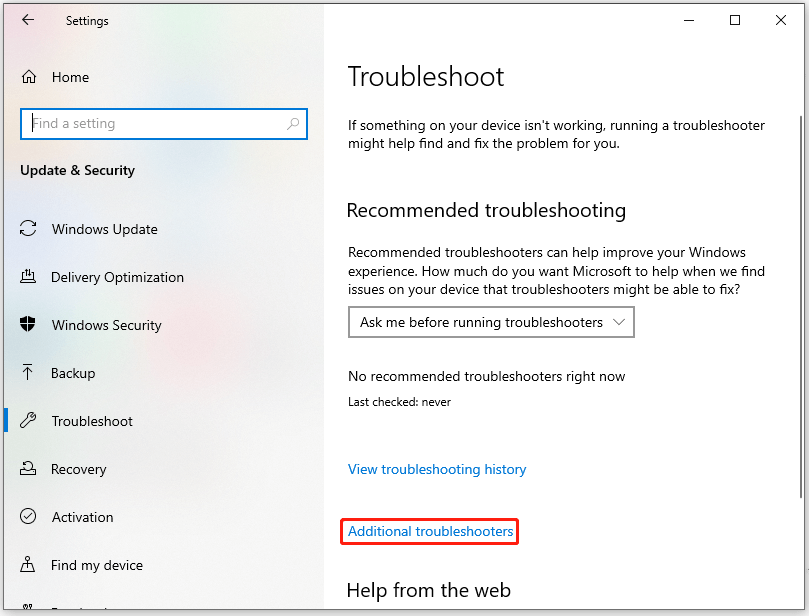Click the Troubleshoot wrench icon
This screenshot has height=616, width=809.
[28, 421]
